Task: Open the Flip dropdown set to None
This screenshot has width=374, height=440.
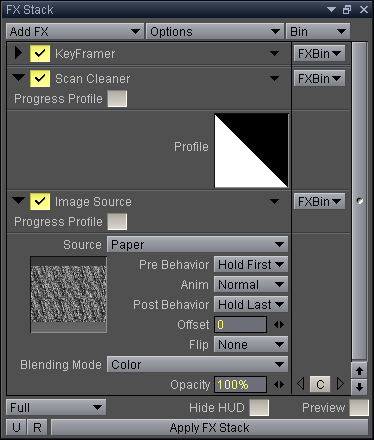Action: point(251,345)
